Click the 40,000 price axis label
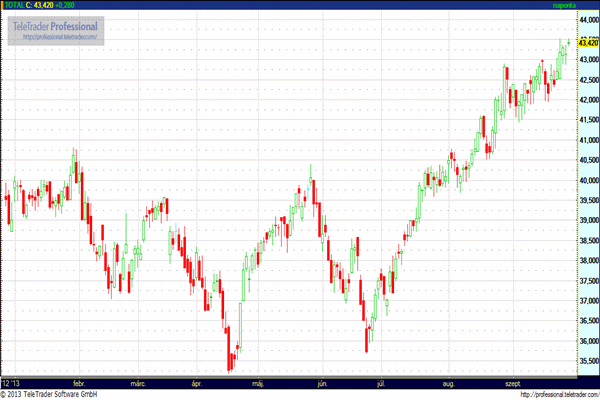 588,180
